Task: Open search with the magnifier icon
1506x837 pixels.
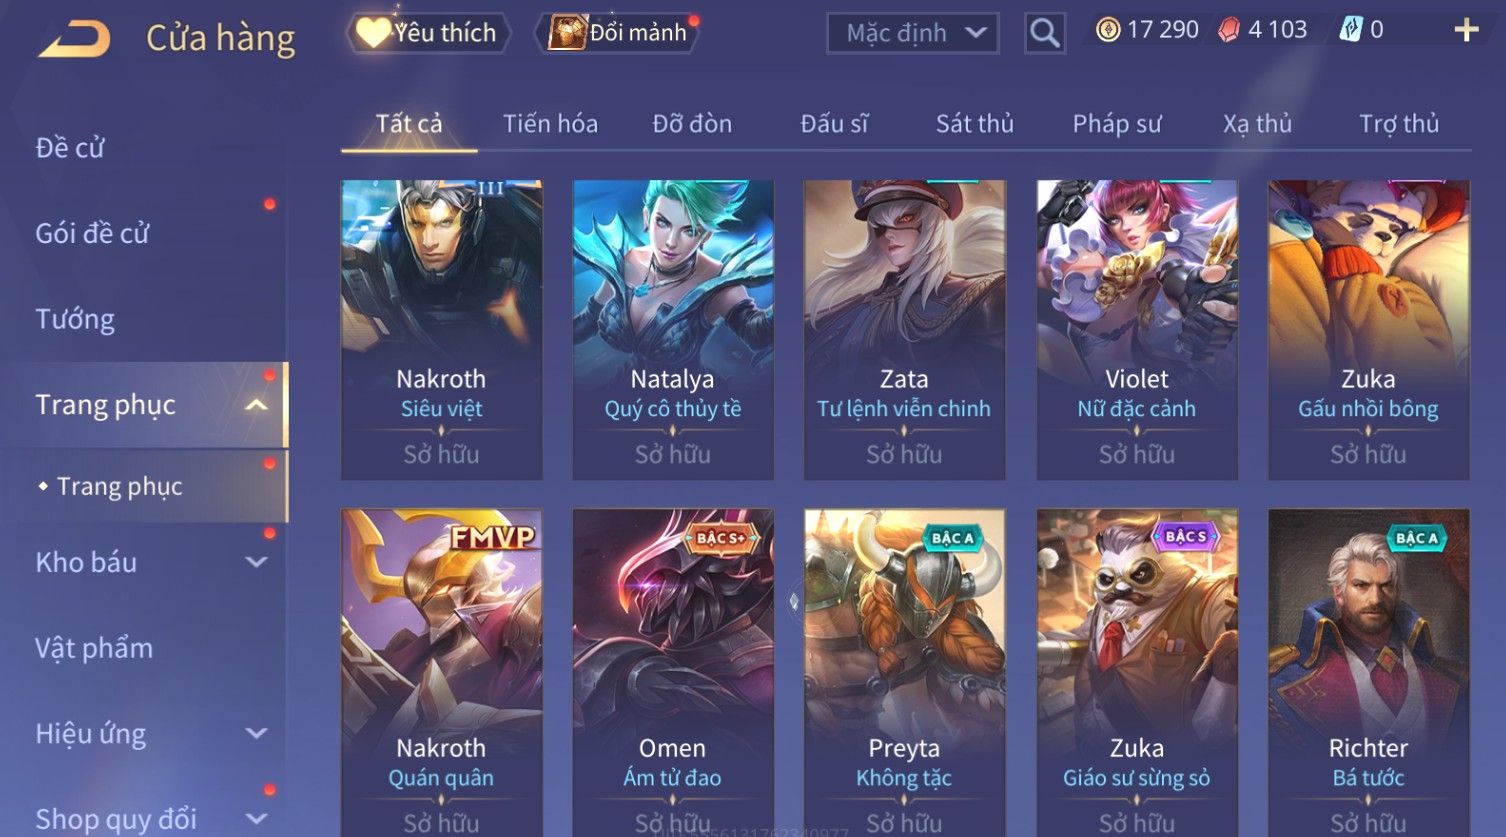Action: [1044, 33]
